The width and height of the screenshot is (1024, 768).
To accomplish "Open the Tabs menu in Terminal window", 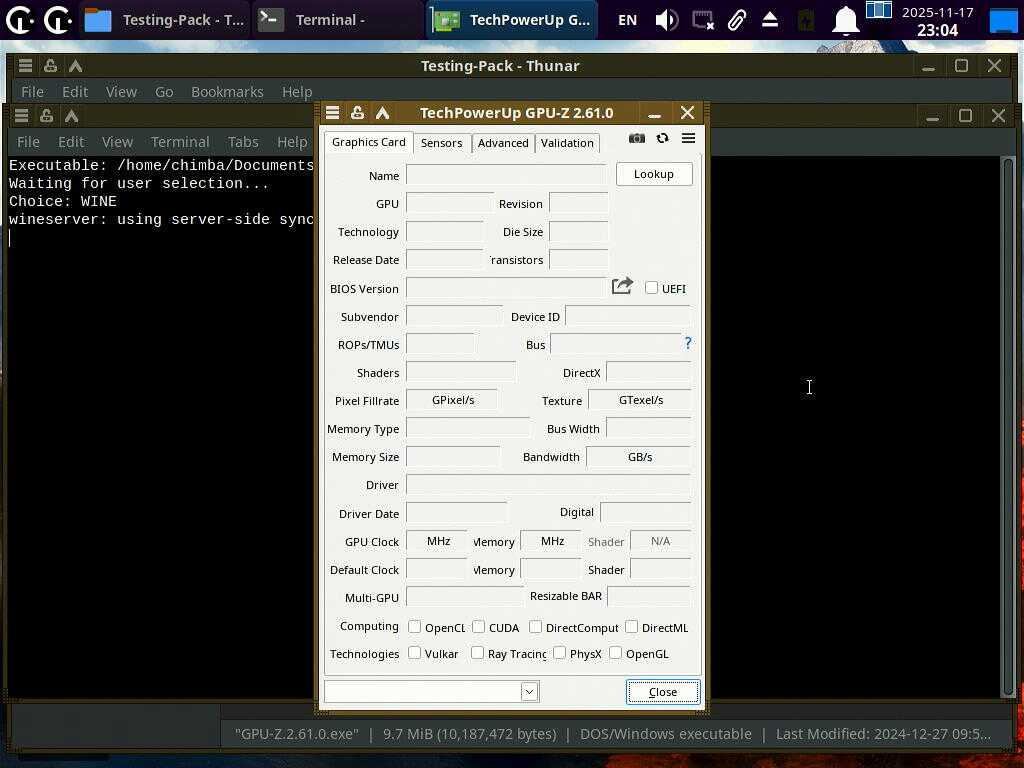I will (243, 142).
